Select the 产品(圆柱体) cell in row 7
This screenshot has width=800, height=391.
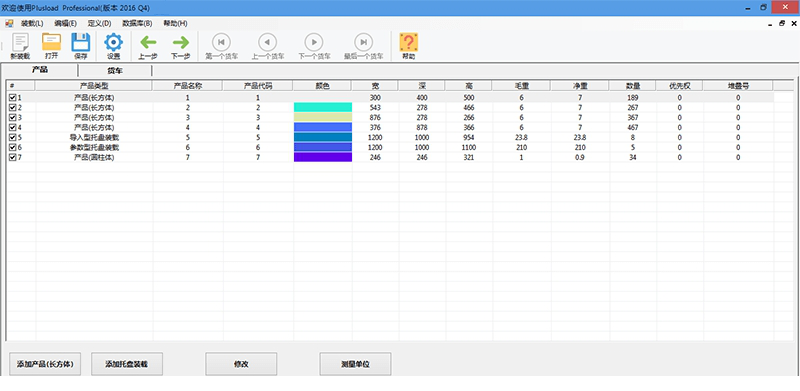click(94, 157)
